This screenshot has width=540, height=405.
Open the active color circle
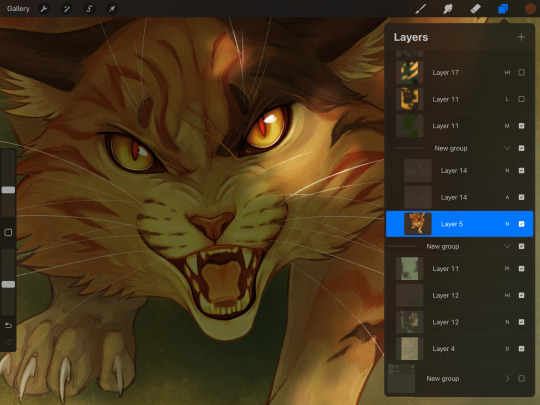click(x=530, y=9)
